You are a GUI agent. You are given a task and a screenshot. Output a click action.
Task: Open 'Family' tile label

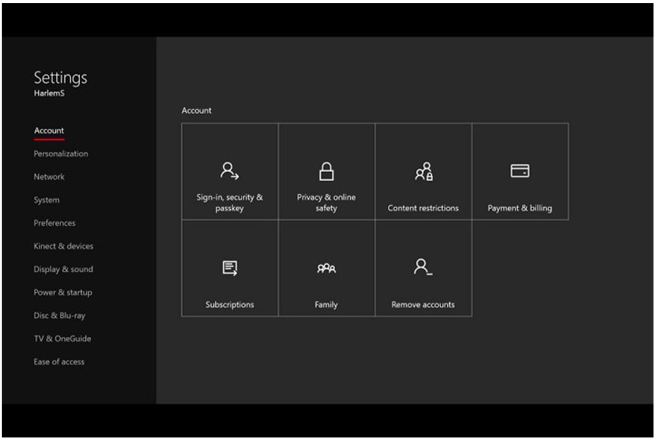click(x=326, y=305)
